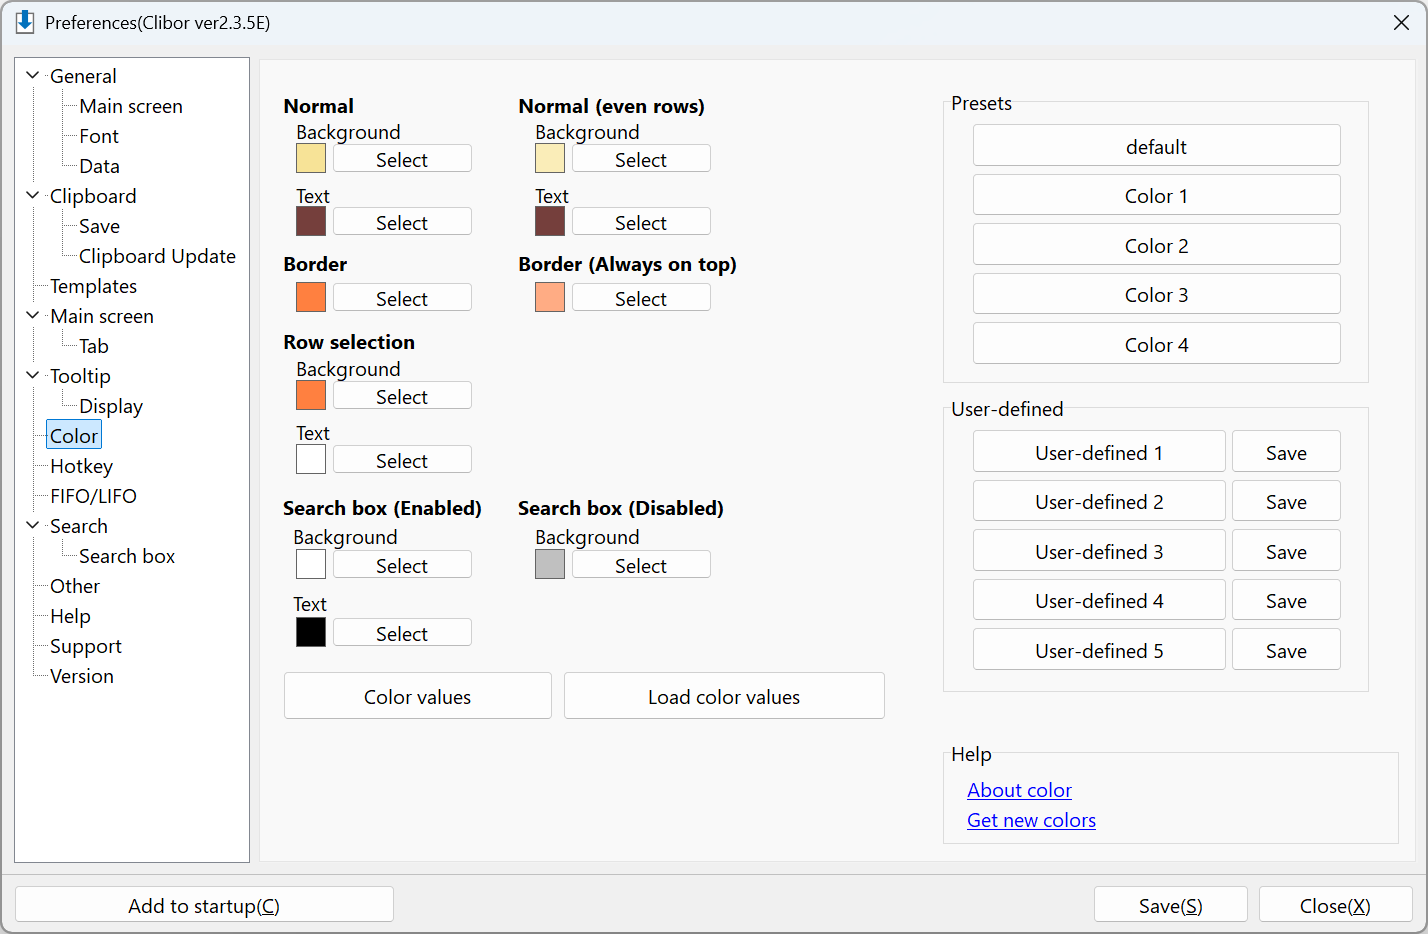The width and height of the screenshot is (1428, 934).
Task: Open Search box settings in the tree
Action: [127, 556]
